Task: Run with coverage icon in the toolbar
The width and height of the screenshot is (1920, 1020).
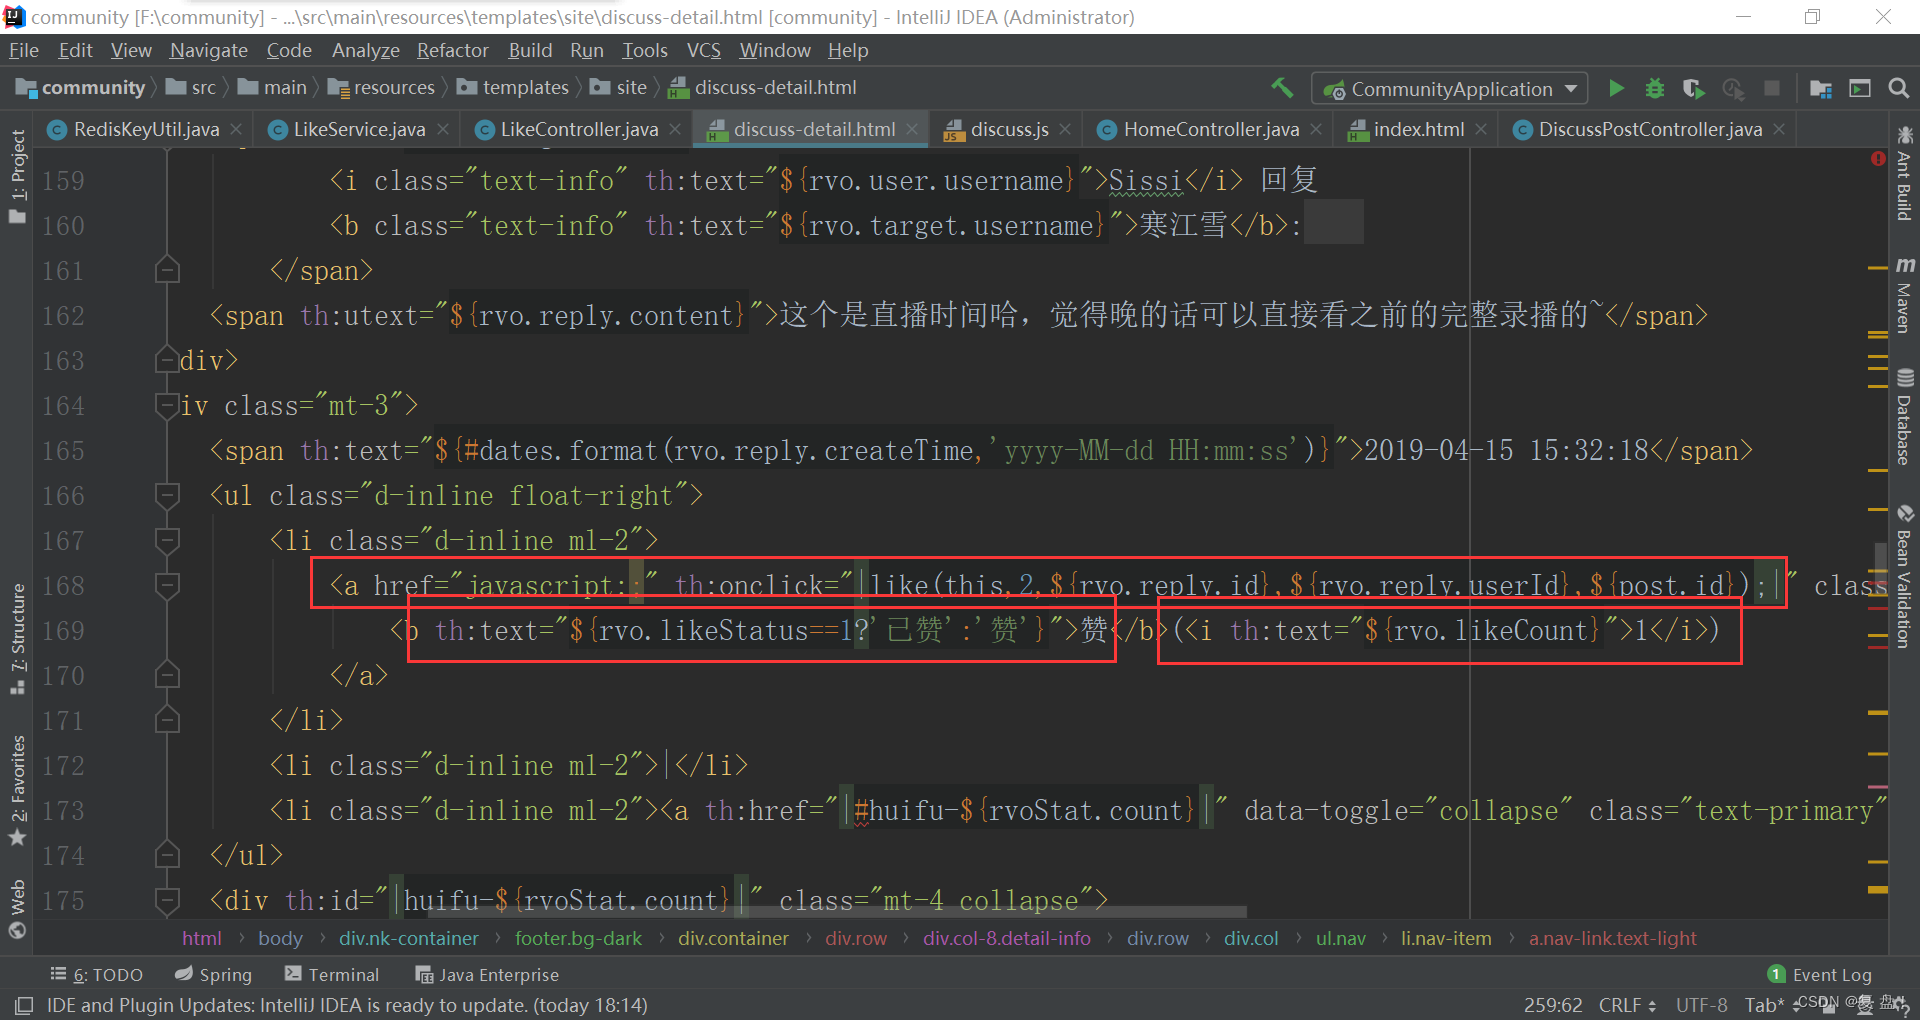Action: (x=1693, y=88)
